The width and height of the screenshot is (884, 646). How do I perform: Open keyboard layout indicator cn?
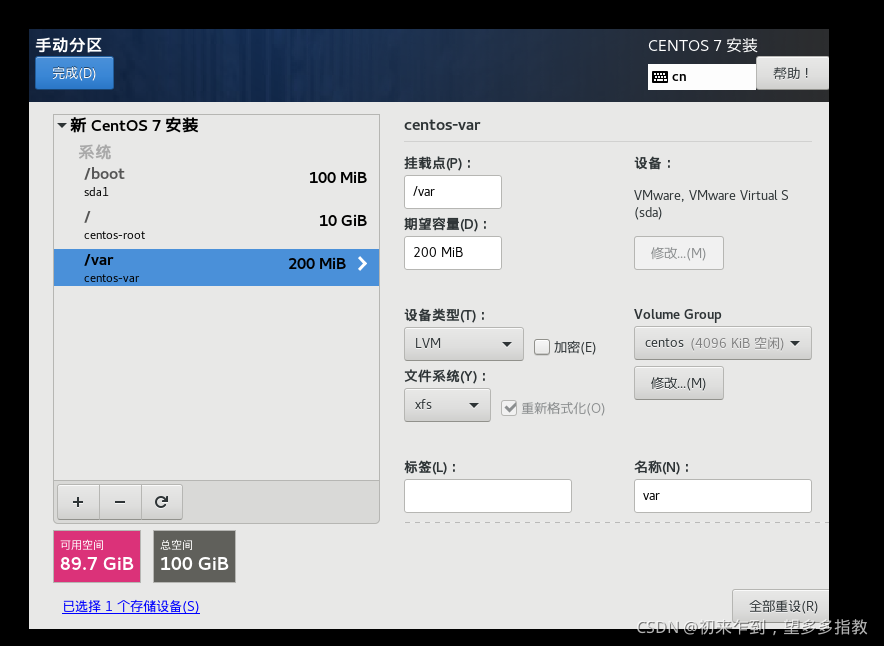click(x=701, y=77)
